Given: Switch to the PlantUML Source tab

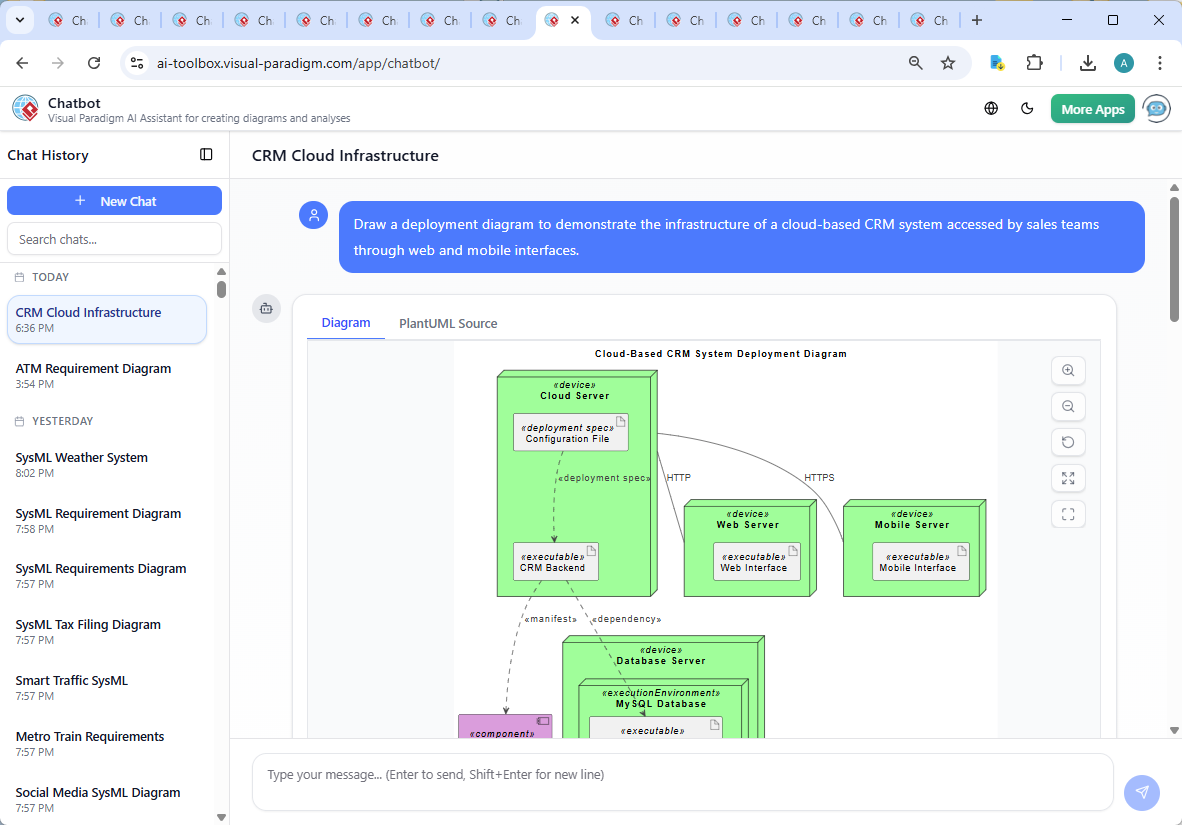Looking at the screenshot, I should point(447,323).
